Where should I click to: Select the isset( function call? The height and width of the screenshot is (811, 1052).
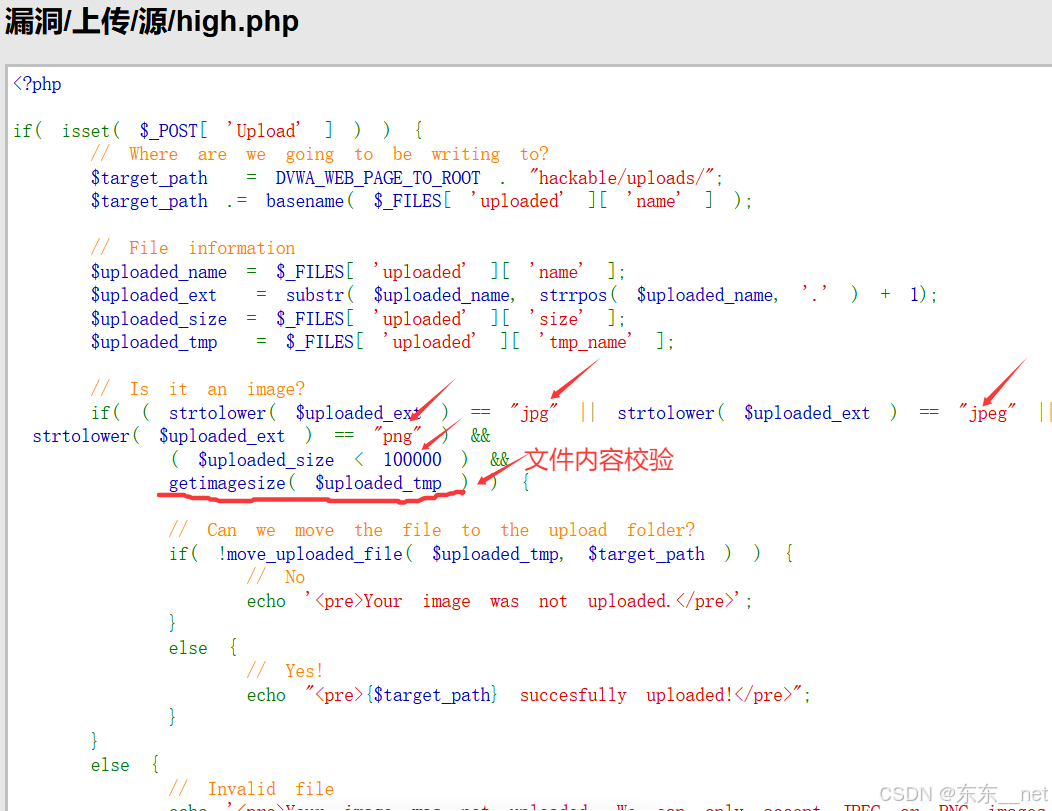coord(91,131)
